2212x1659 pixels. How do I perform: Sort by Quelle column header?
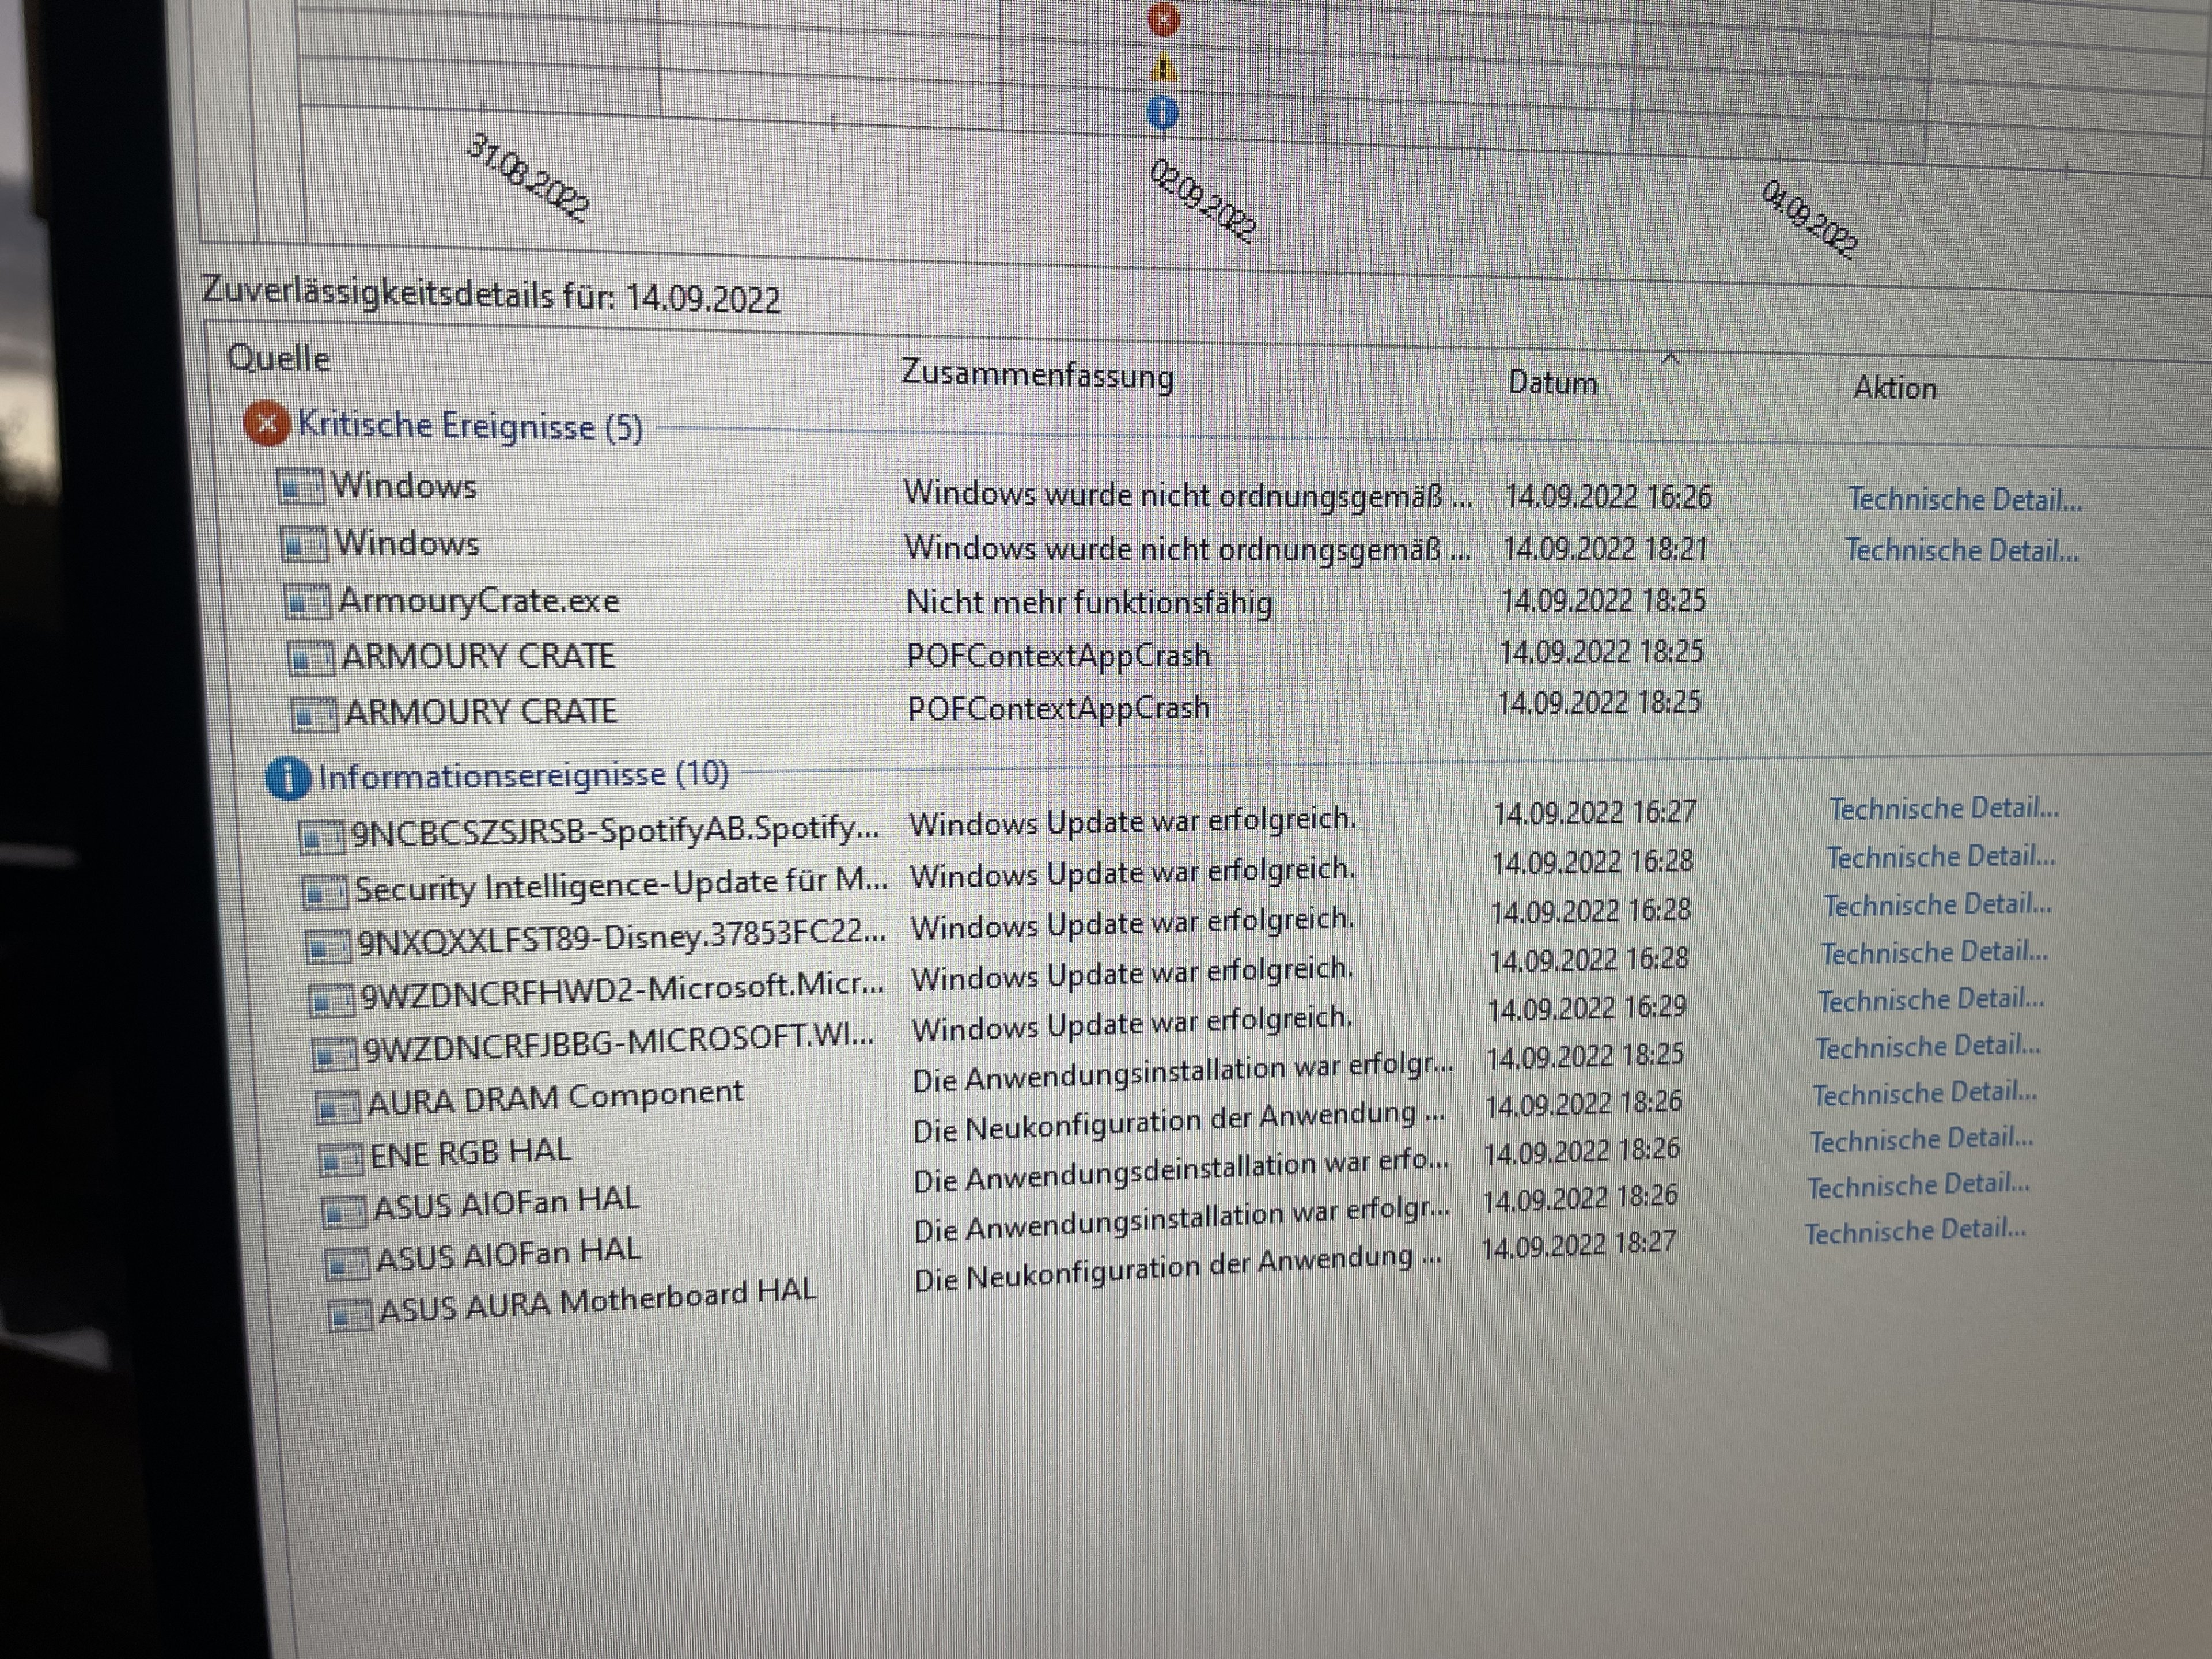click(x=279, y=358)
